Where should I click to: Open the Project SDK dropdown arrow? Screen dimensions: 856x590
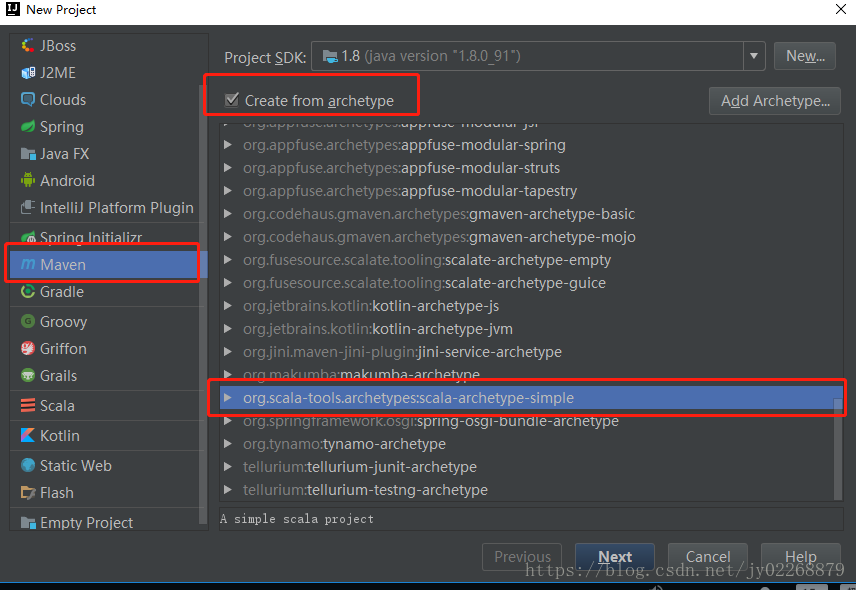pyautogui.click(x=754, y=56)
